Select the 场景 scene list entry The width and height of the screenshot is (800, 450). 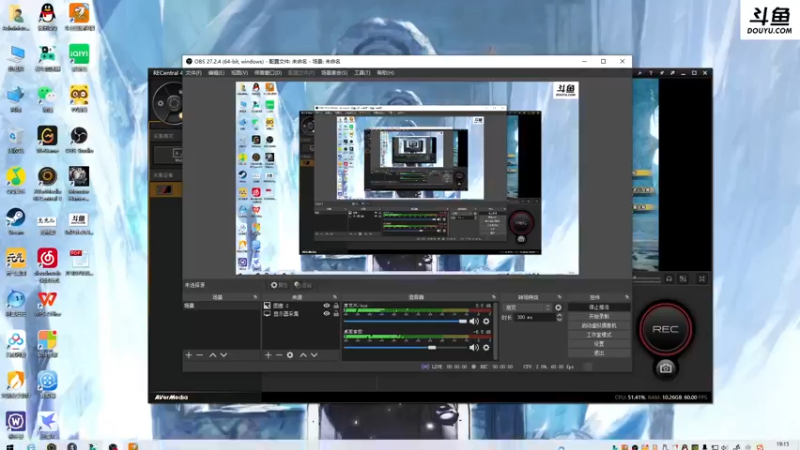point(221,306)
